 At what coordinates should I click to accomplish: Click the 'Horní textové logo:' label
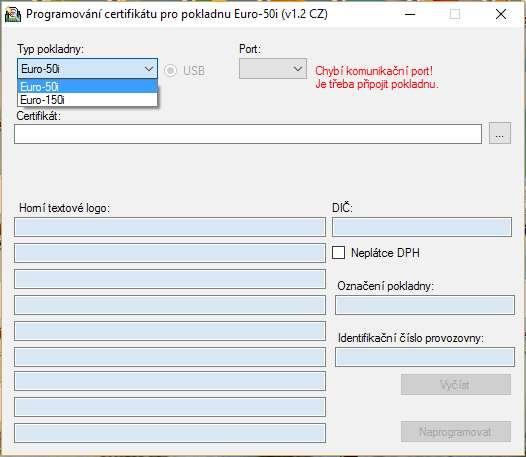click(x=64, y=208)
